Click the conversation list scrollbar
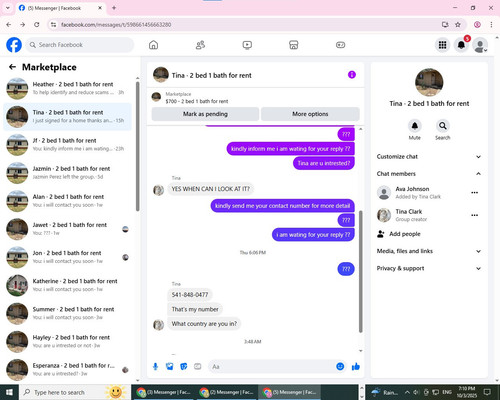The height and width of the screenshot is (400, 500). [x=137, y=147]
